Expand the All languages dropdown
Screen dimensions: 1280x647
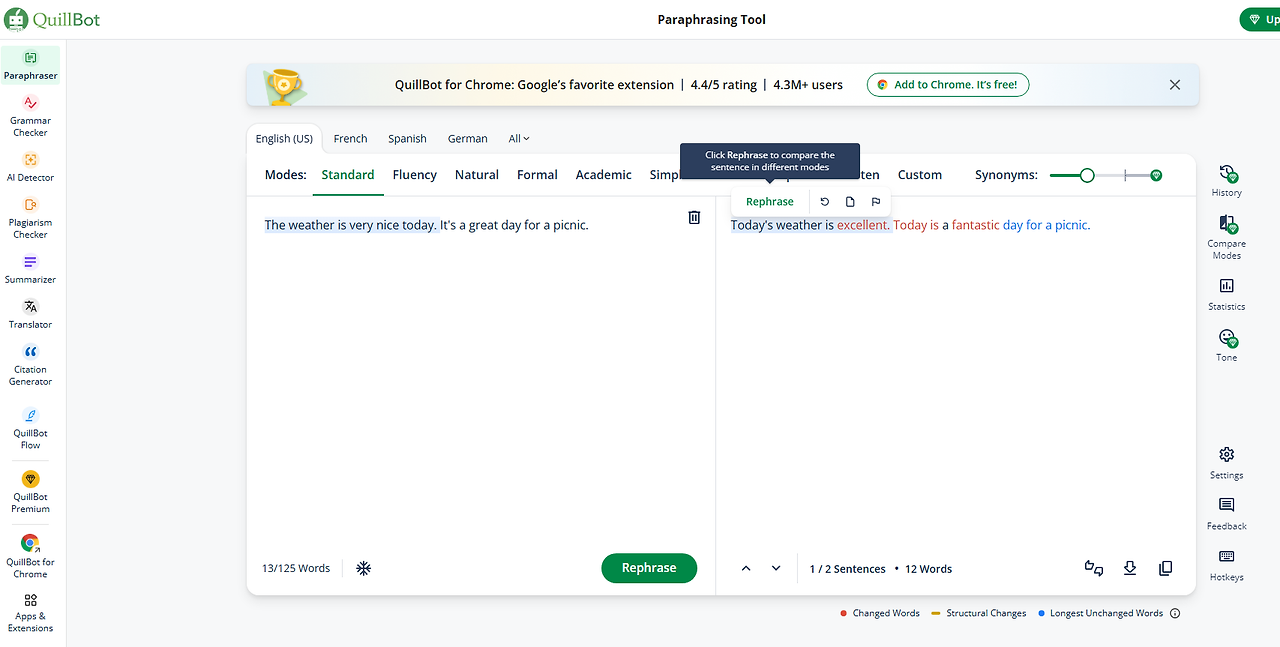519,139
